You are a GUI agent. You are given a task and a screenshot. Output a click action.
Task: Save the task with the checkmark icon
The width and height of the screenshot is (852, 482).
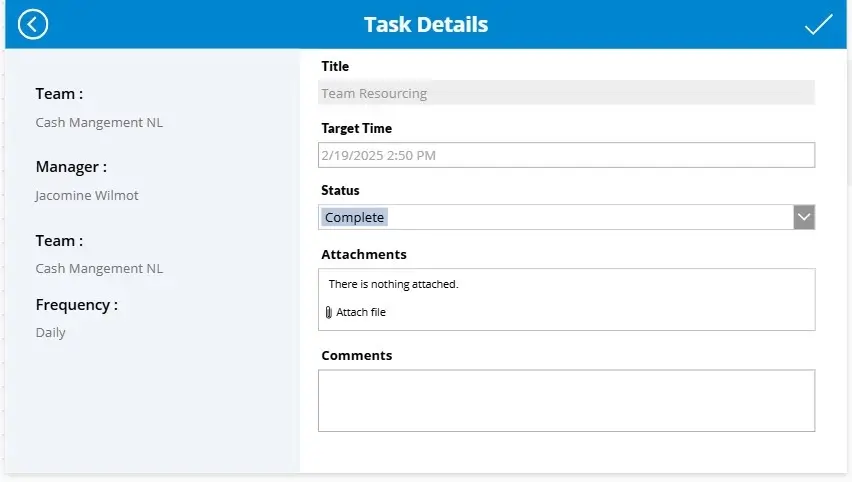tap(818, 24)
